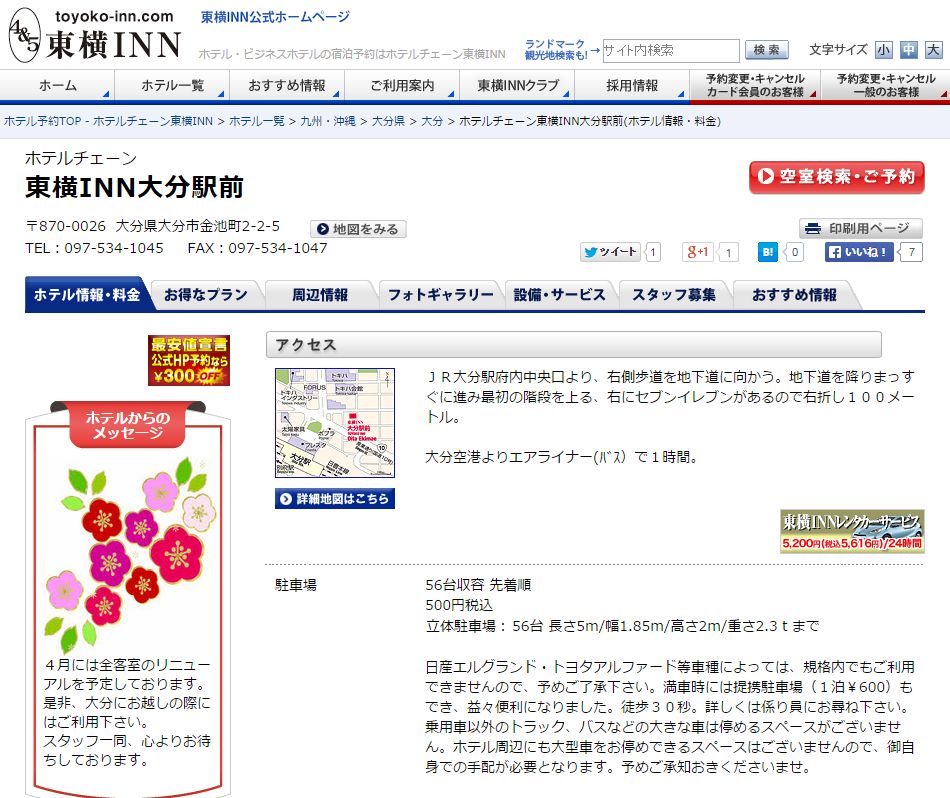
Task: Click the 大分 city breadcrumb link
Action: click(432, 121)
